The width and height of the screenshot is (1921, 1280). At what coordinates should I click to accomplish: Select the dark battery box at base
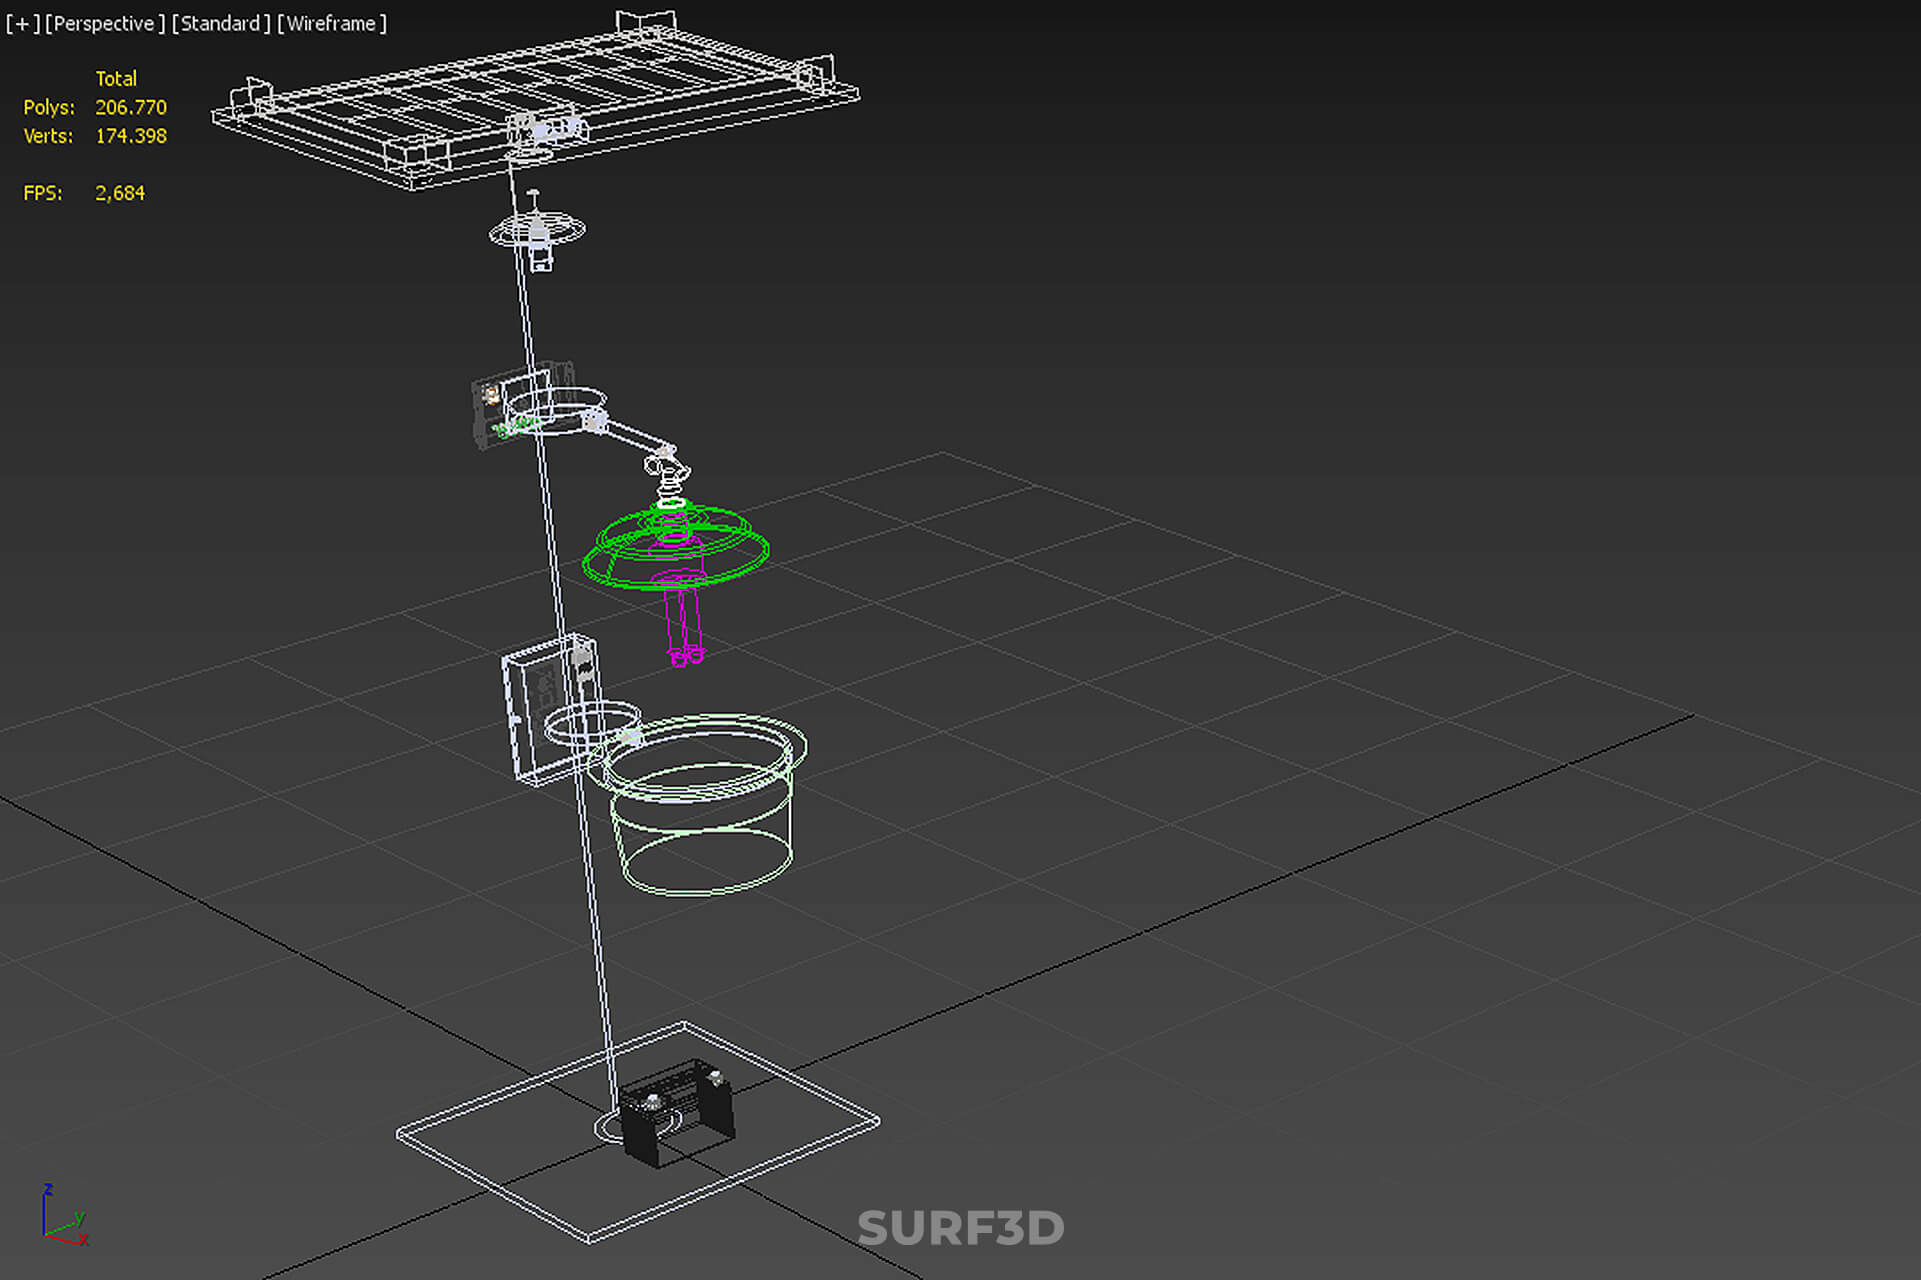[x=677, y=1112]
